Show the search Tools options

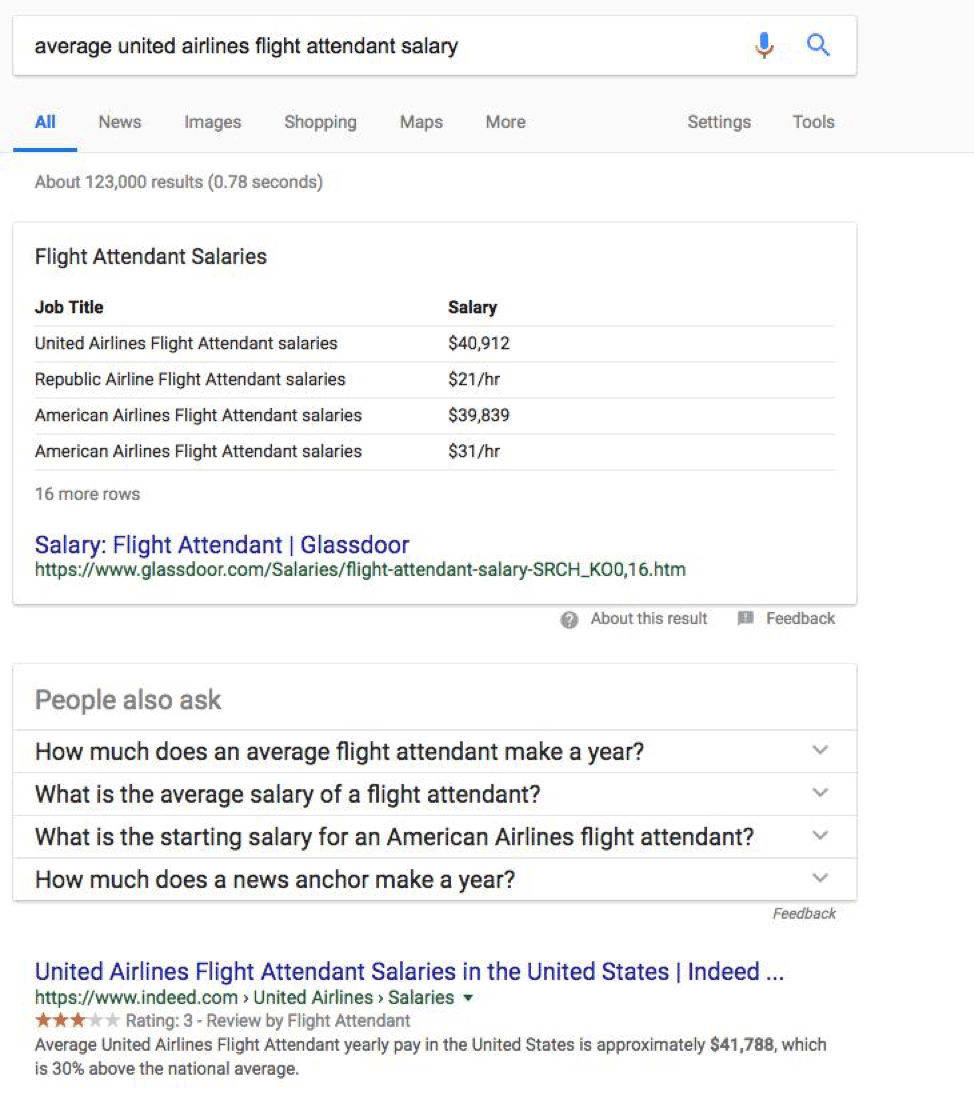[x=813, y=122]
